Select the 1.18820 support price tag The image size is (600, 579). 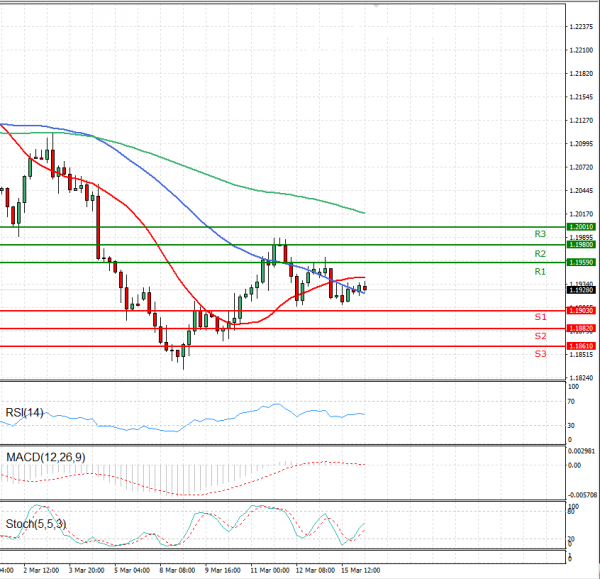(x=581, y=328)
